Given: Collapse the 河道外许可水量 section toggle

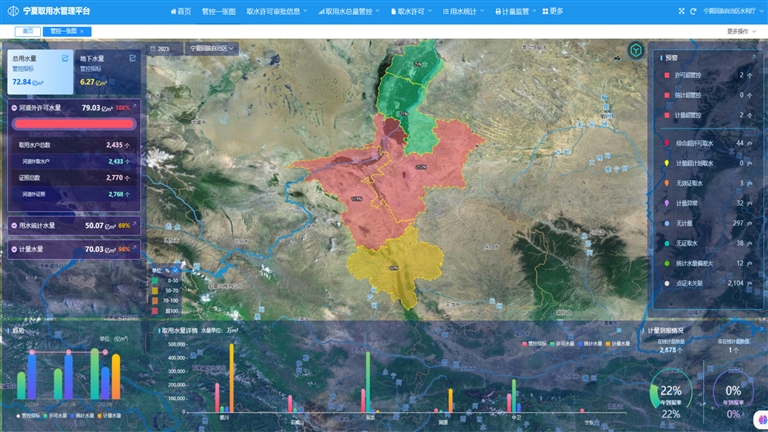Looking at the screenshot, I should 13,106.
